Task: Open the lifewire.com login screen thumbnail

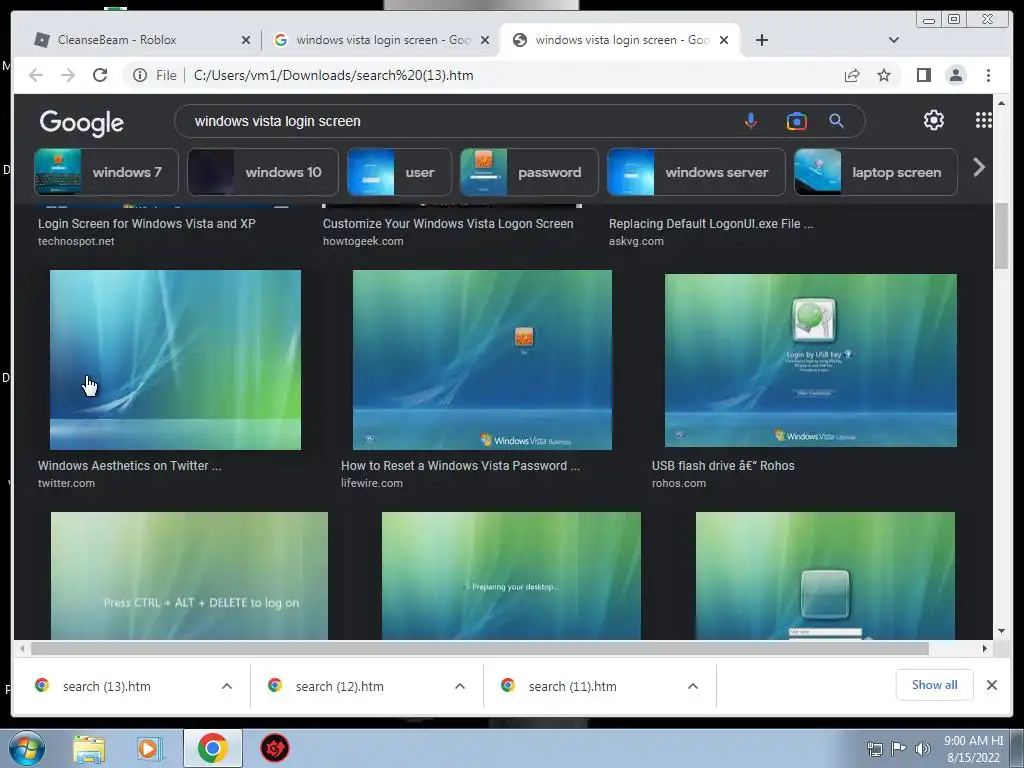Action: pyautogui.click(x=482, y=360)
